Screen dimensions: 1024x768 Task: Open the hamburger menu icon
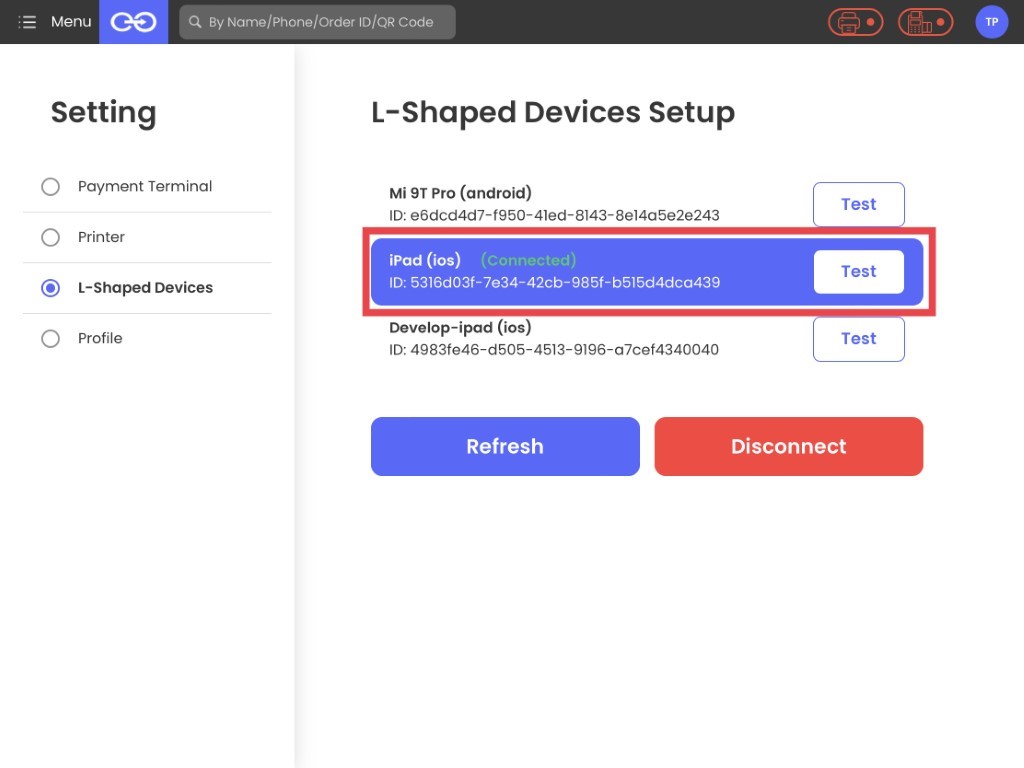coord(27,22)
